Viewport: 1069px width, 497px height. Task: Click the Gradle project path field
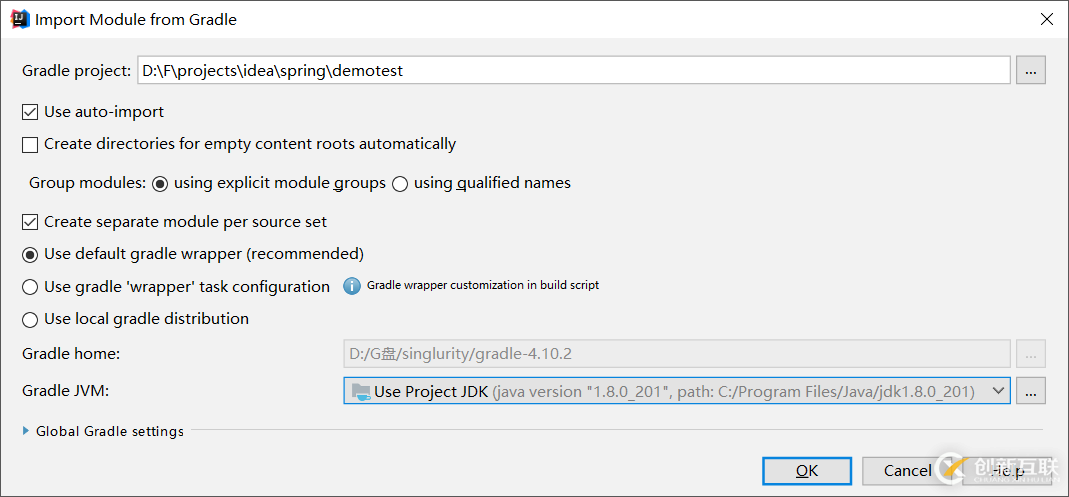click(x=574, y=70)
